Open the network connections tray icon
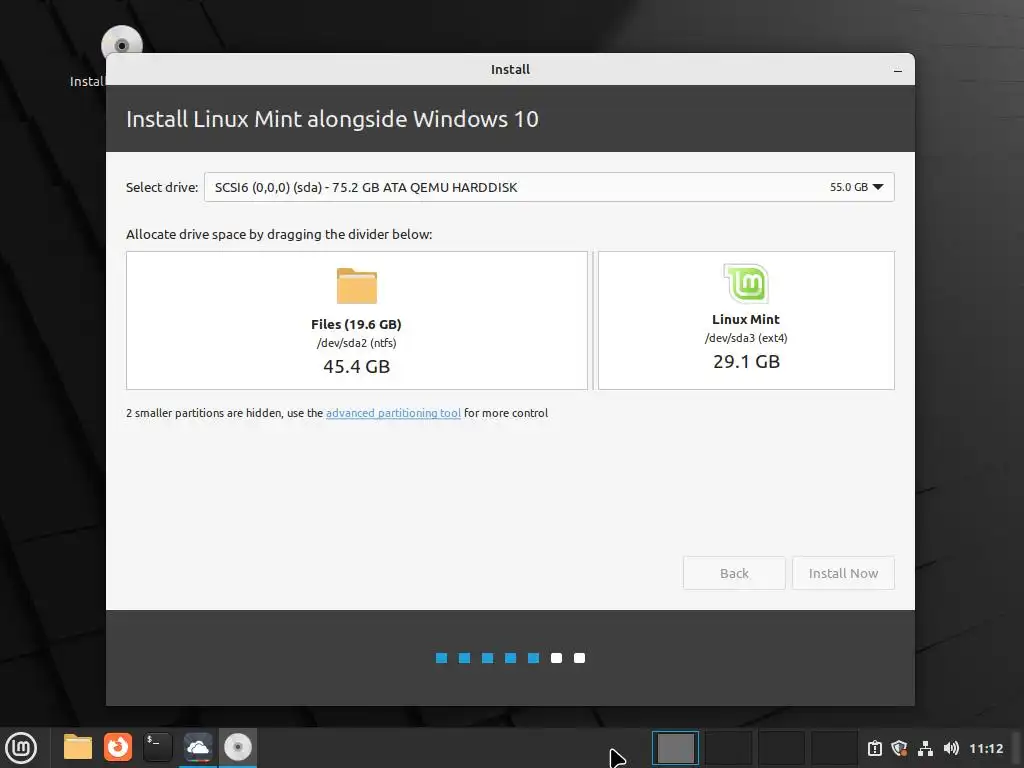This screenshot has width=1024, height=768. pos(925,748)
